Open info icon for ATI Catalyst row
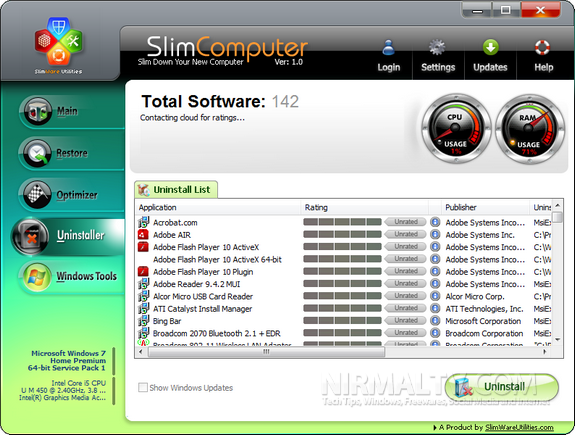The height and width of the screenshot is (435, 575). (435, 308)
